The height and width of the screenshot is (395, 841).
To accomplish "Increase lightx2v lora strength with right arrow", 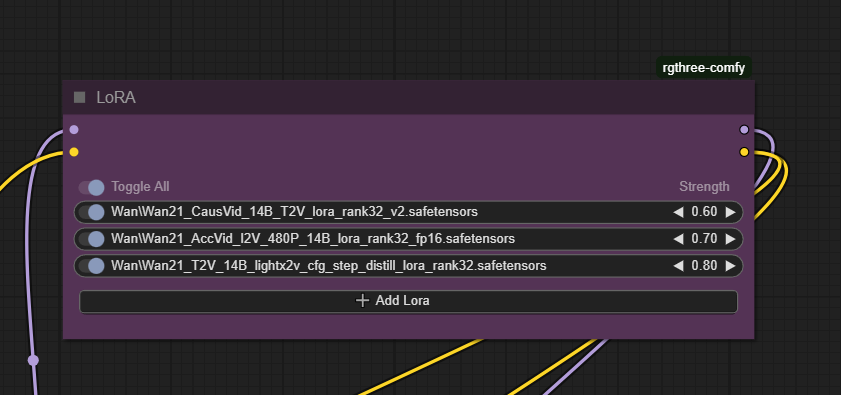I will click(730, 266).
